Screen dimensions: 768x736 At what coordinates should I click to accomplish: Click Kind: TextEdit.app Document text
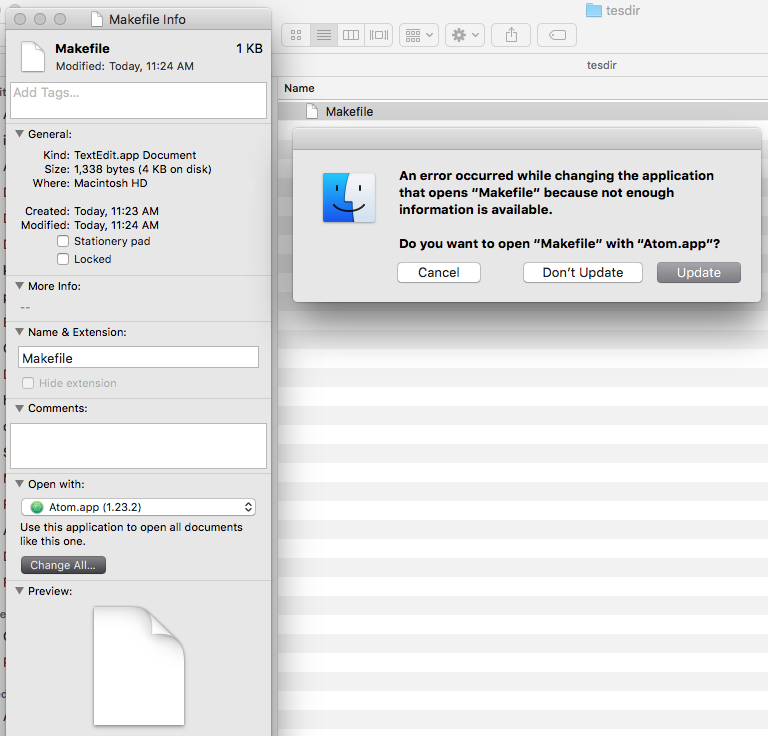coord(120,155)
